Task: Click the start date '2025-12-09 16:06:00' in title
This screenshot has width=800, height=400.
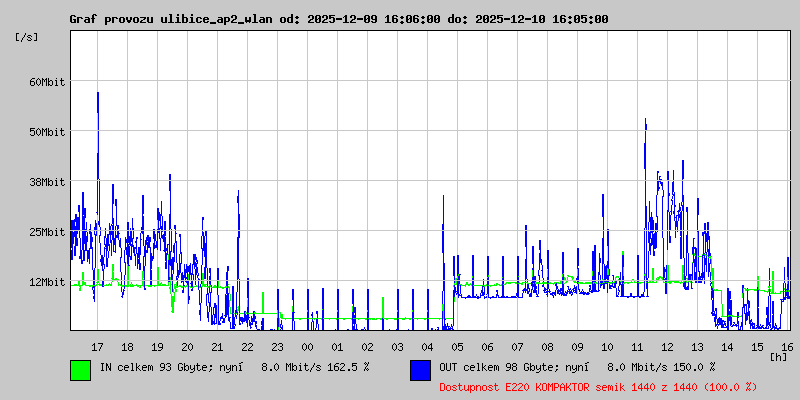Action: (x=370, y=19)
